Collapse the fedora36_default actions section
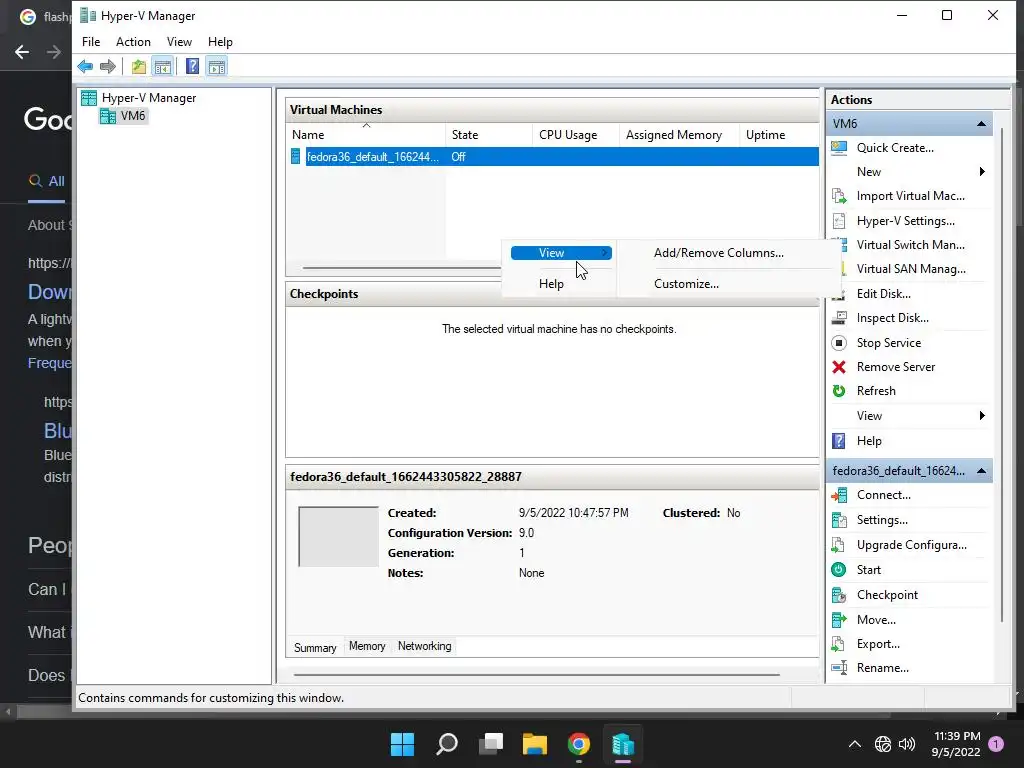 coord(981,471)
